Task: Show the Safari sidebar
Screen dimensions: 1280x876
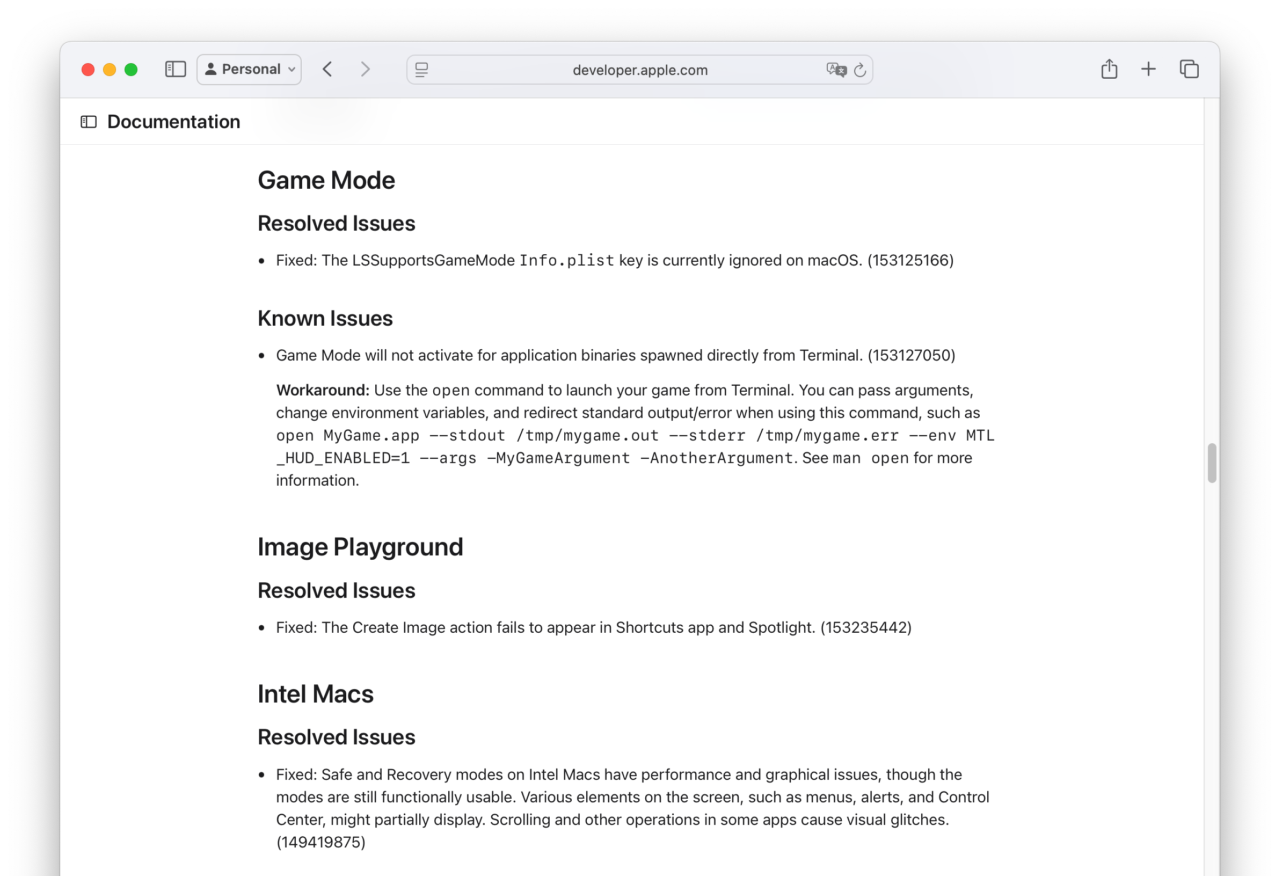Action: [175, 69]
